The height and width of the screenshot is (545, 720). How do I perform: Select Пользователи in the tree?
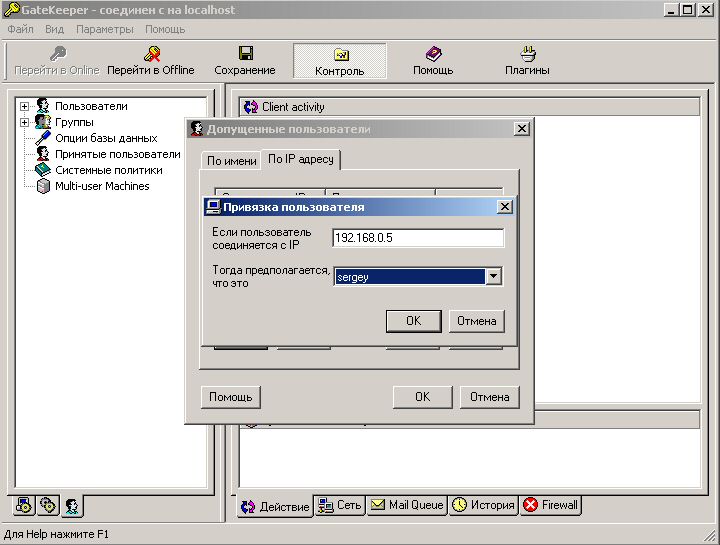(91, 107)
